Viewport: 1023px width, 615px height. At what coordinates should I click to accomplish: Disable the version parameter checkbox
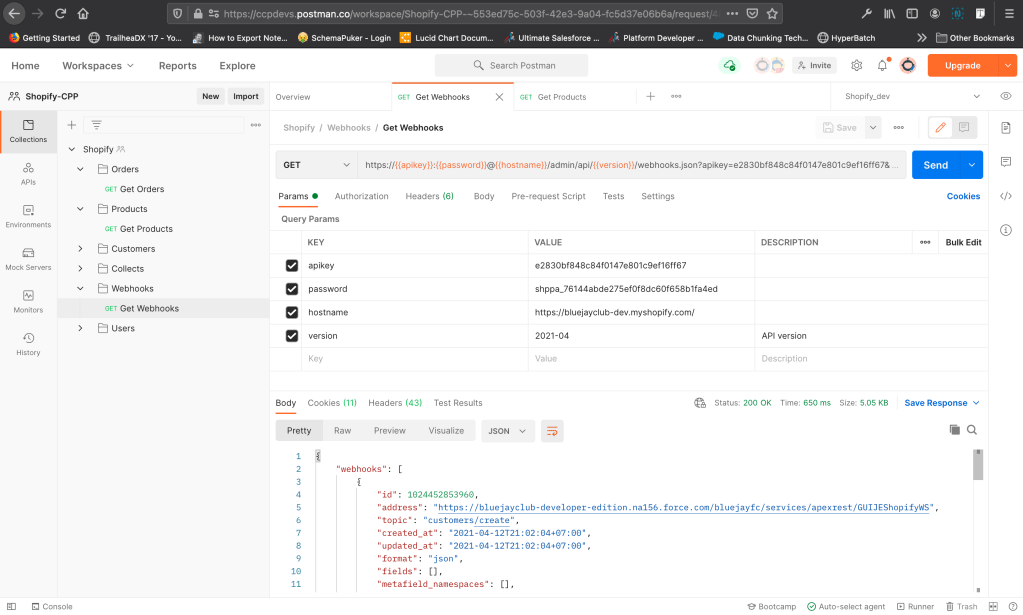tap(292, 336)
